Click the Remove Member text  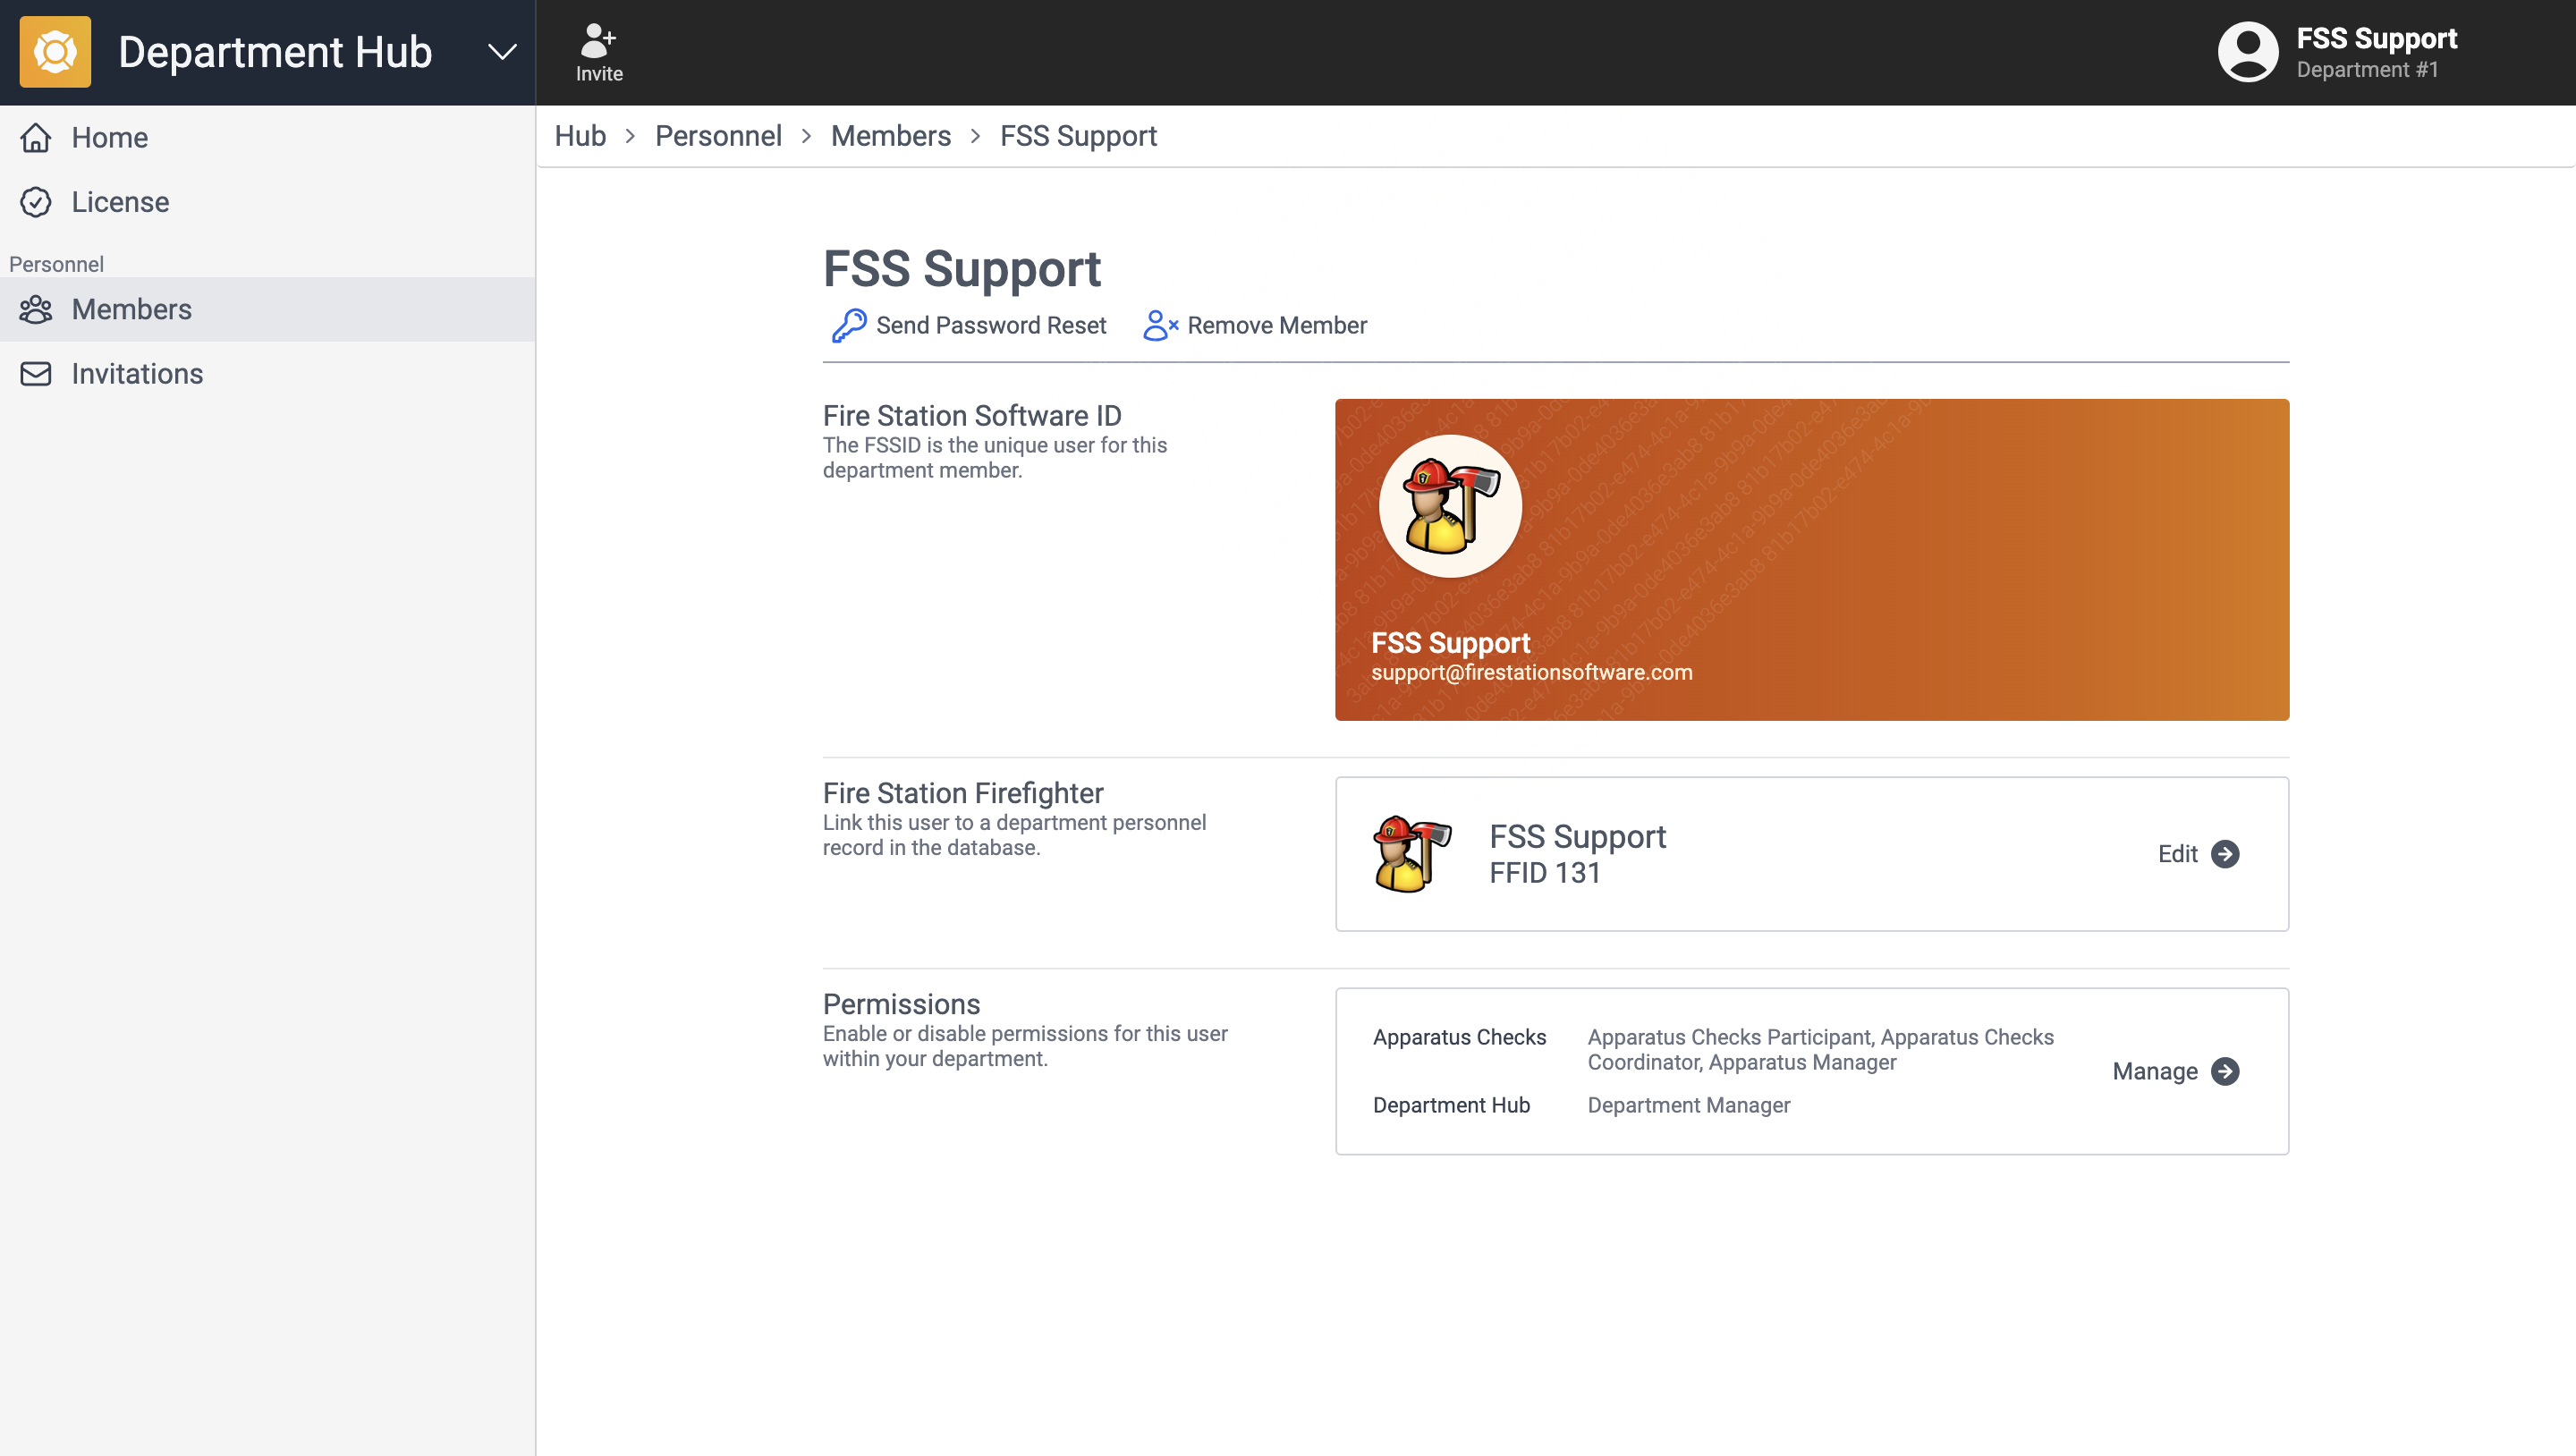(1276, 326)
